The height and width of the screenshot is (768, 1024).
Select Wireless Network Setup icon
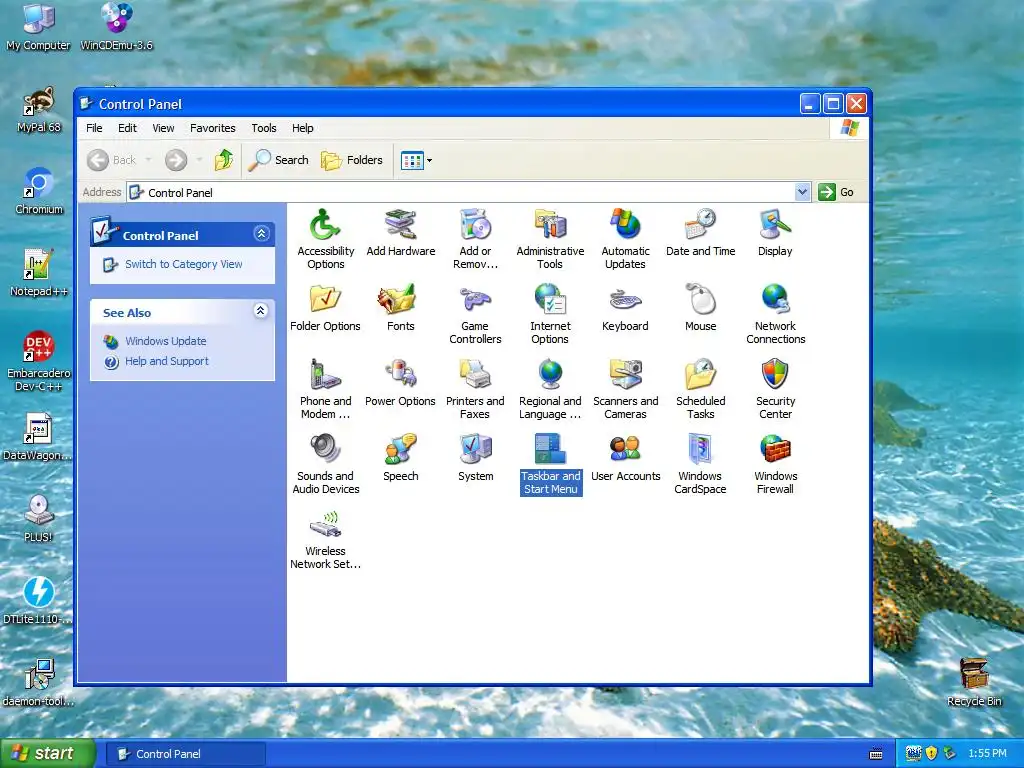(x=325, y=539)
